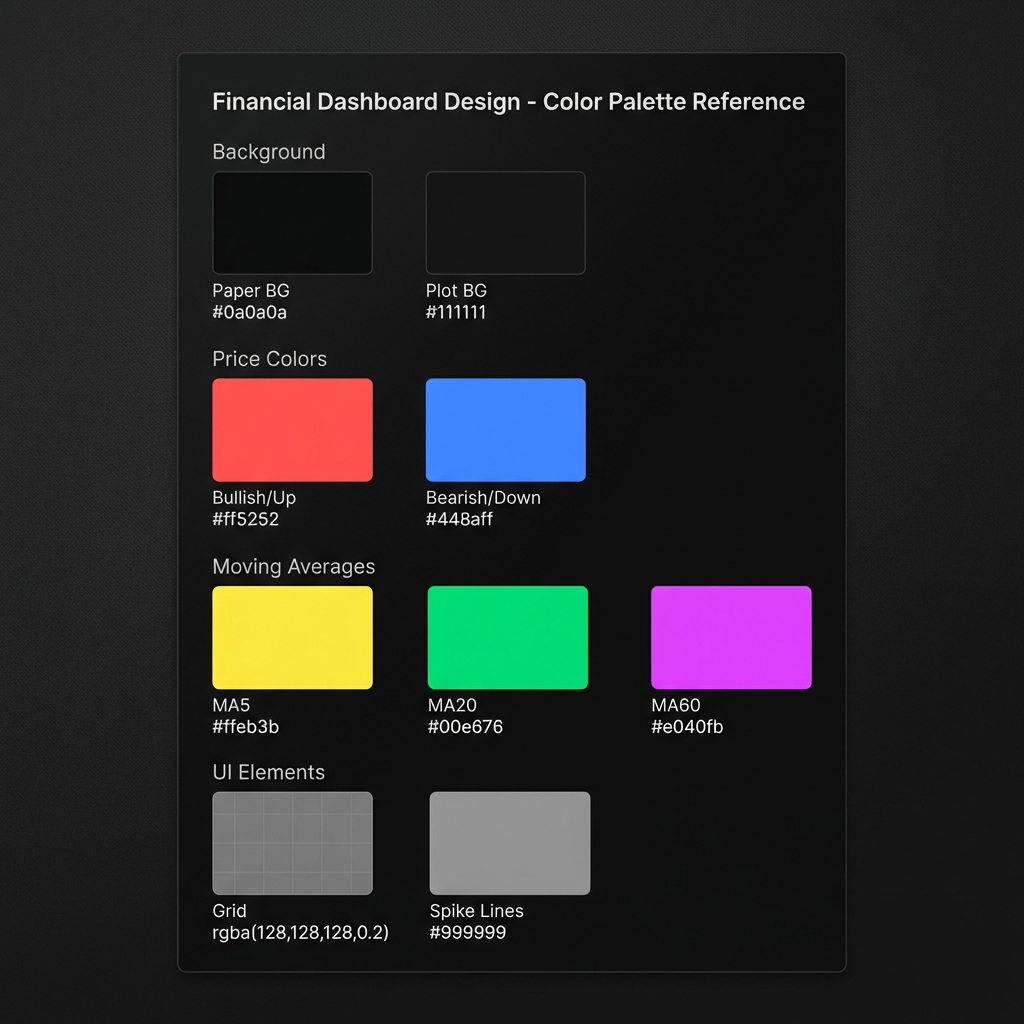Click the 'MA5' label
The width and height of the screenshot is (1024, 1024).
coord(231,705)
